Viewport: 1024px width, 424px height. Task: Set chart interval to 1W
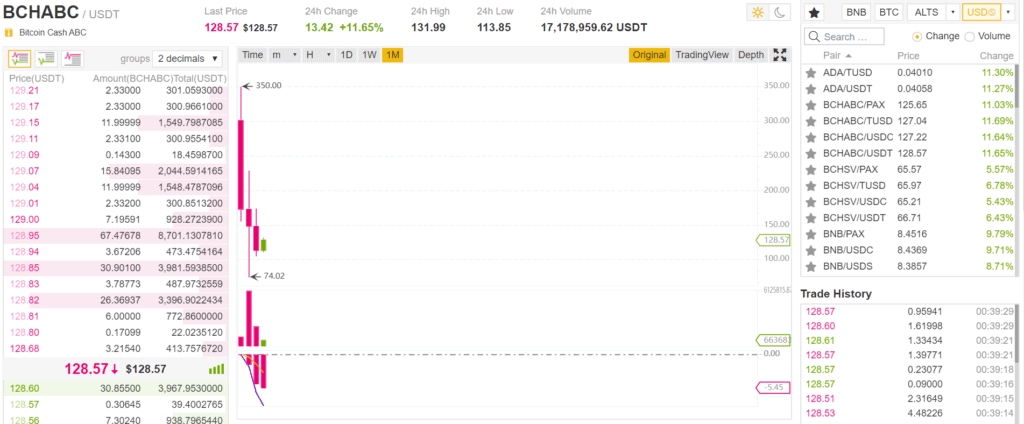[370, 55]
